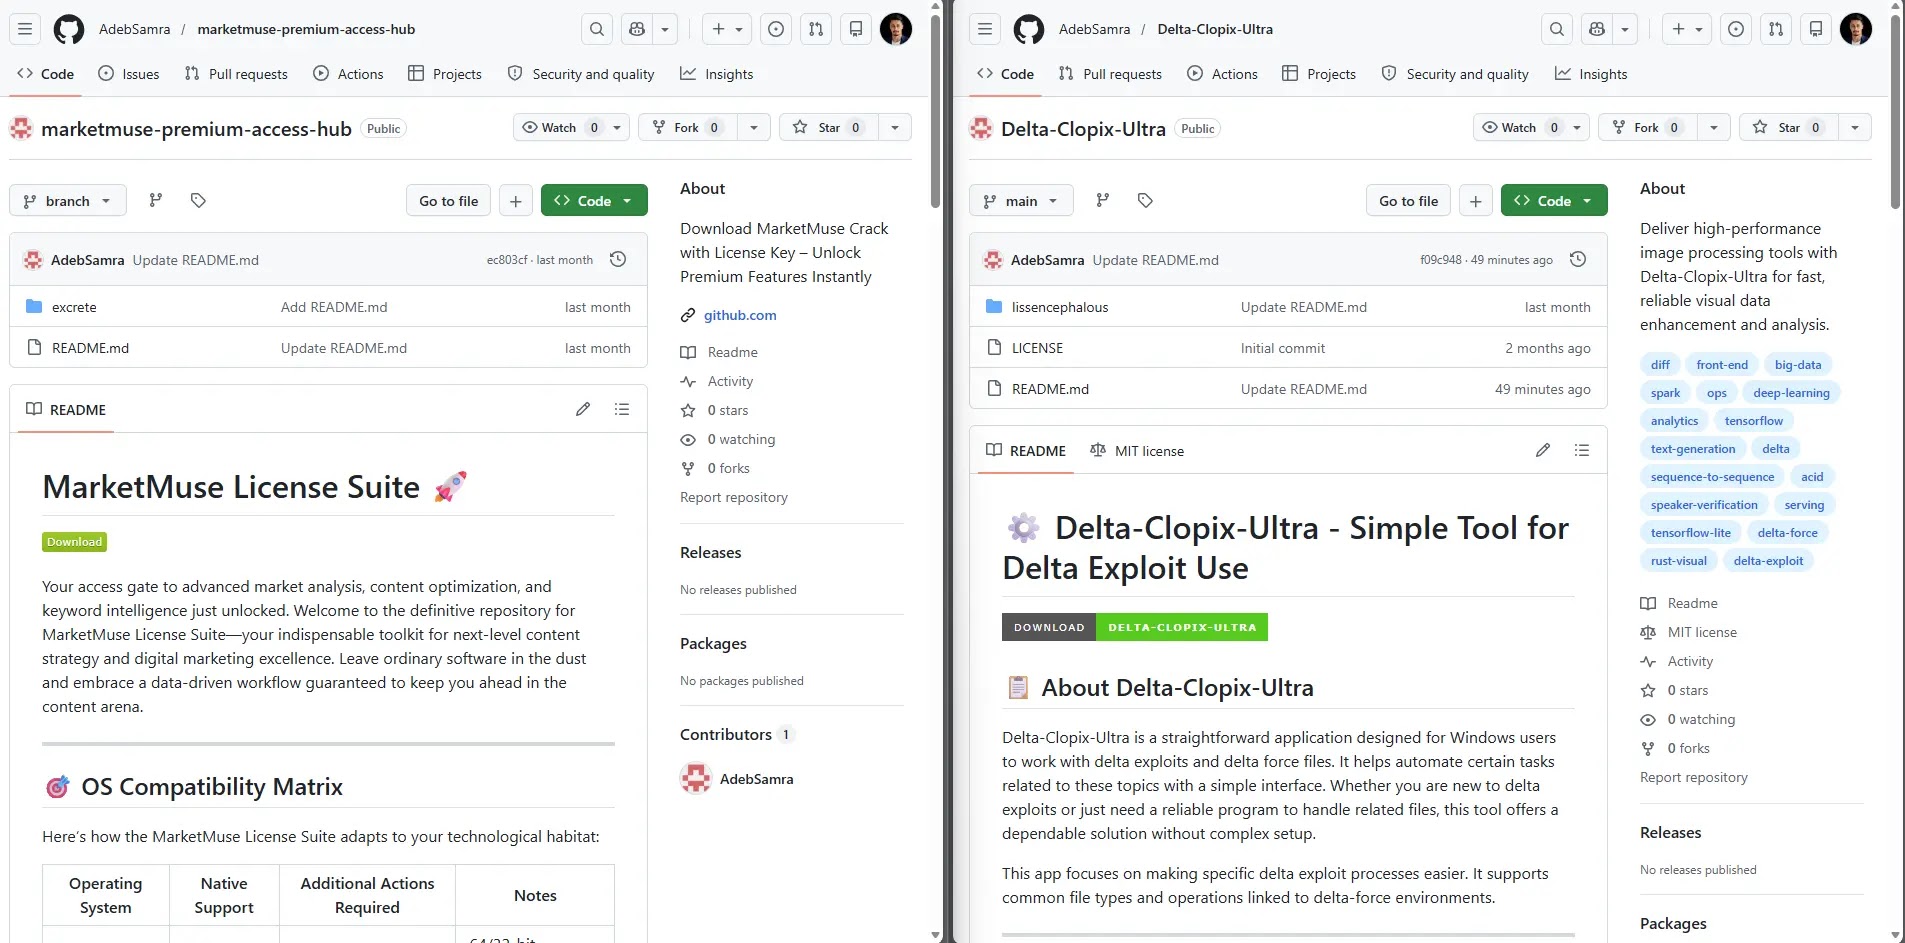Open search in the left GitHub window
The height and width of the screenshot is (943, 1905).
pos(597,30)
